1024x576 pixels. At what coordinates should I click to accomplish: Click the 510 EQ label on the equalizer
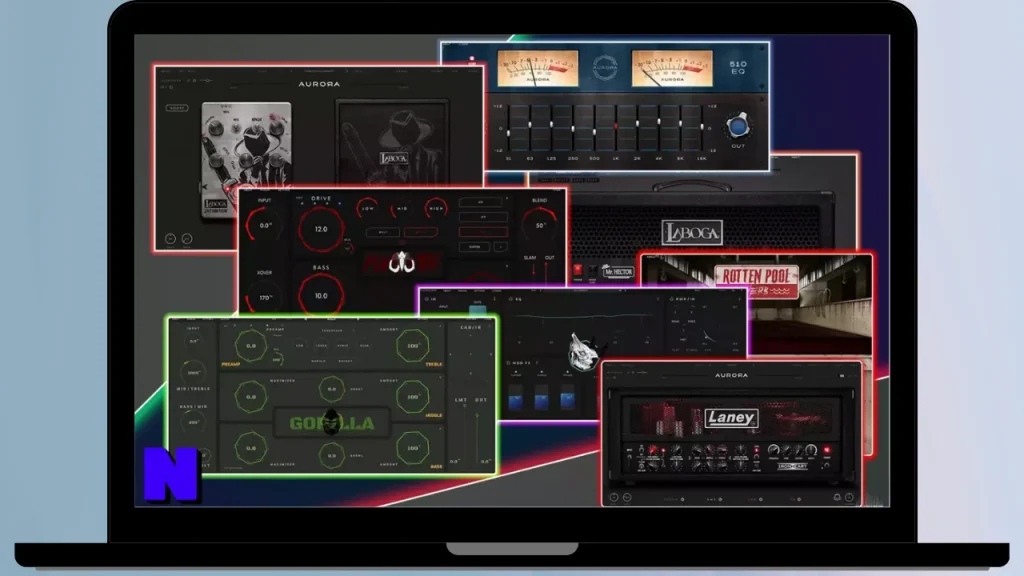(738, 68)
